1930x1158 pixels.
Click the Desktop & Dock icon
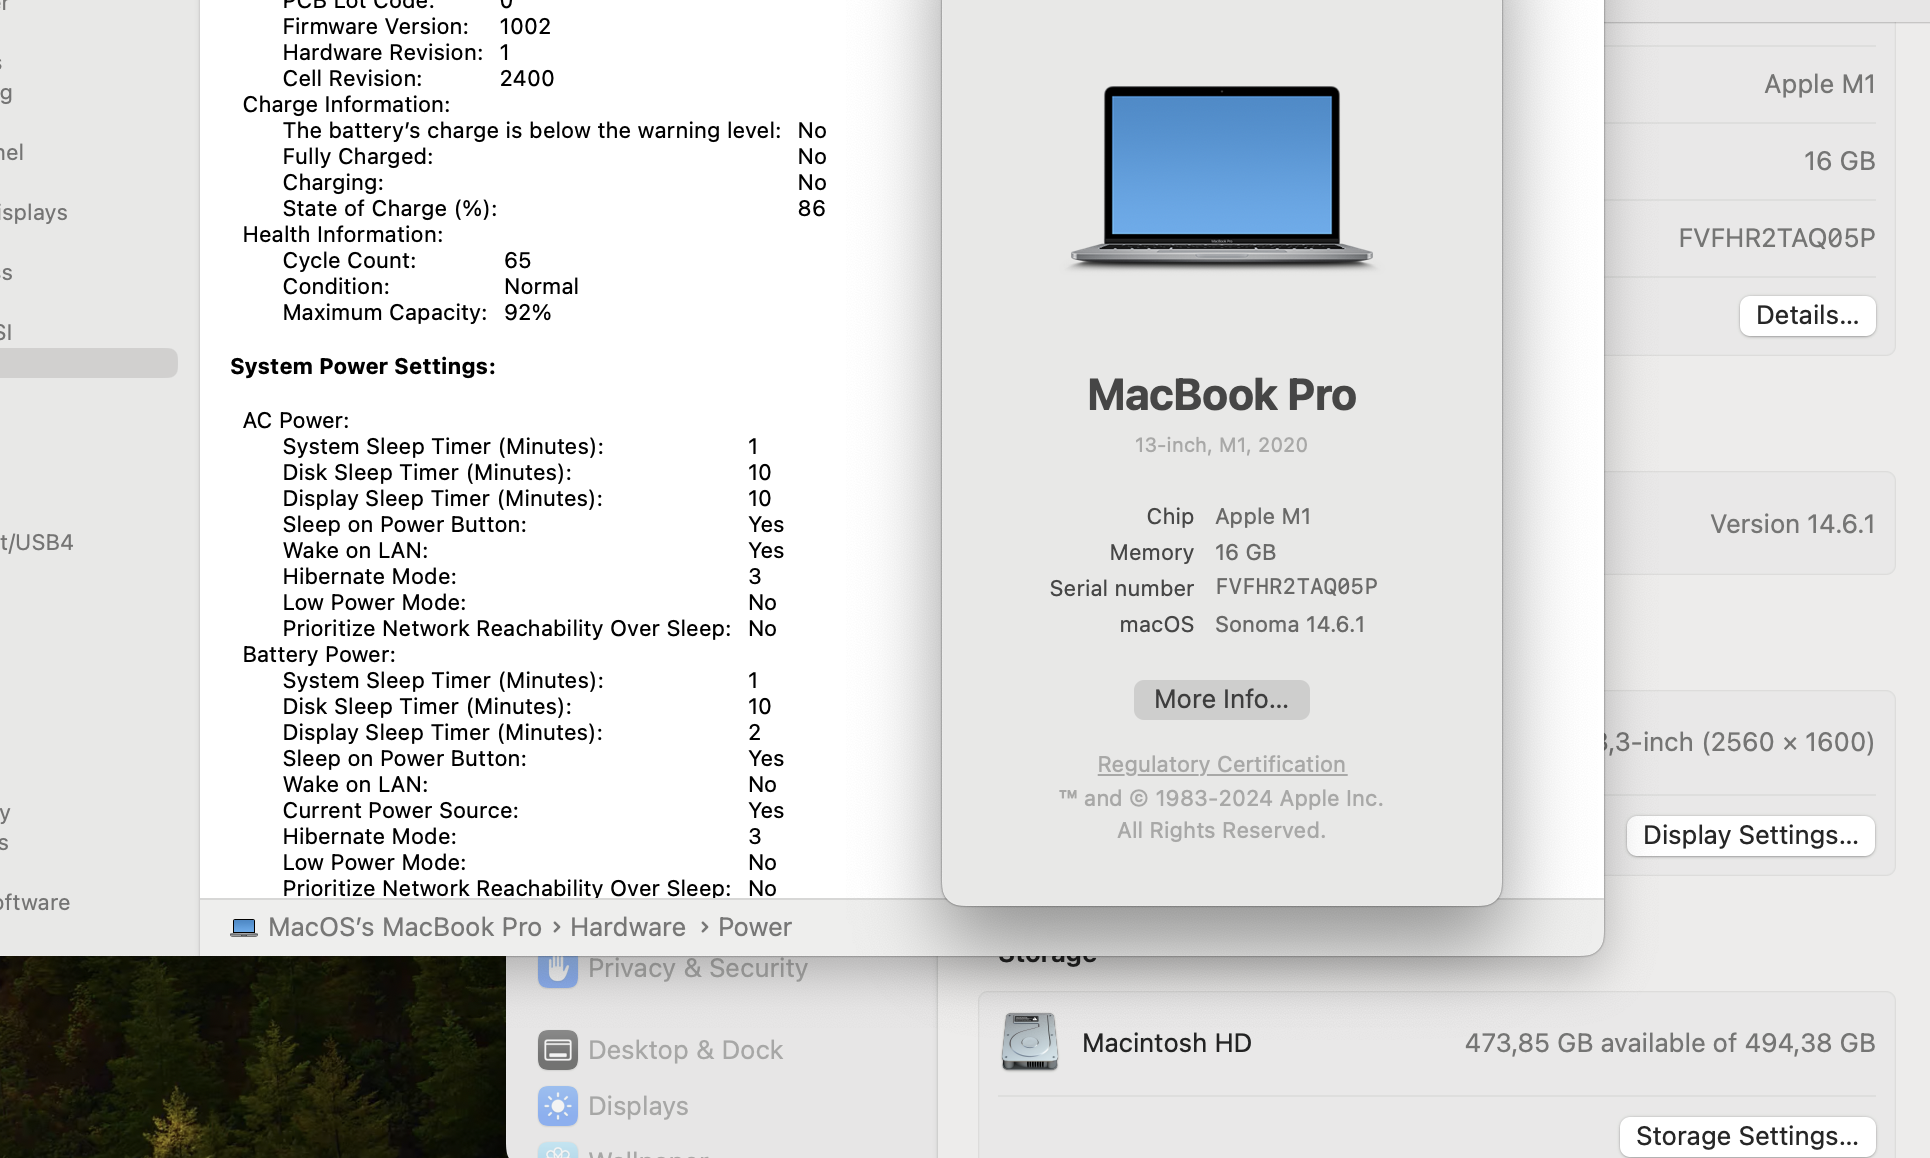pos(557,1050)
